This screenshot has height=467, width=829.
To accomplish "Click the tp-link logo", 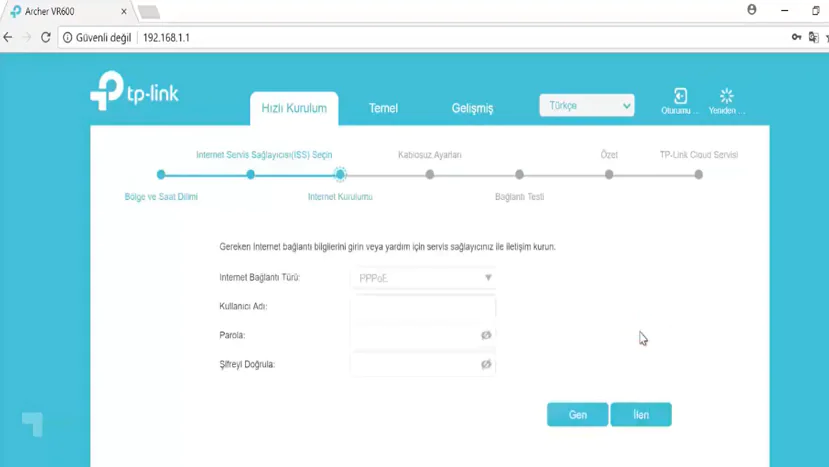I will 135,92.
